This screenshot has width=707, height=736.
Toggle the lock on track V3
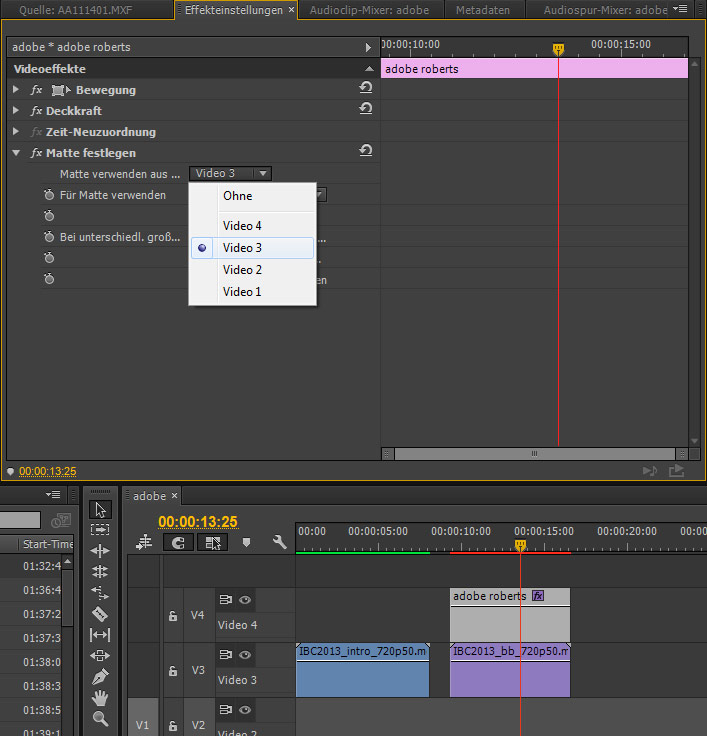[173, 672]
